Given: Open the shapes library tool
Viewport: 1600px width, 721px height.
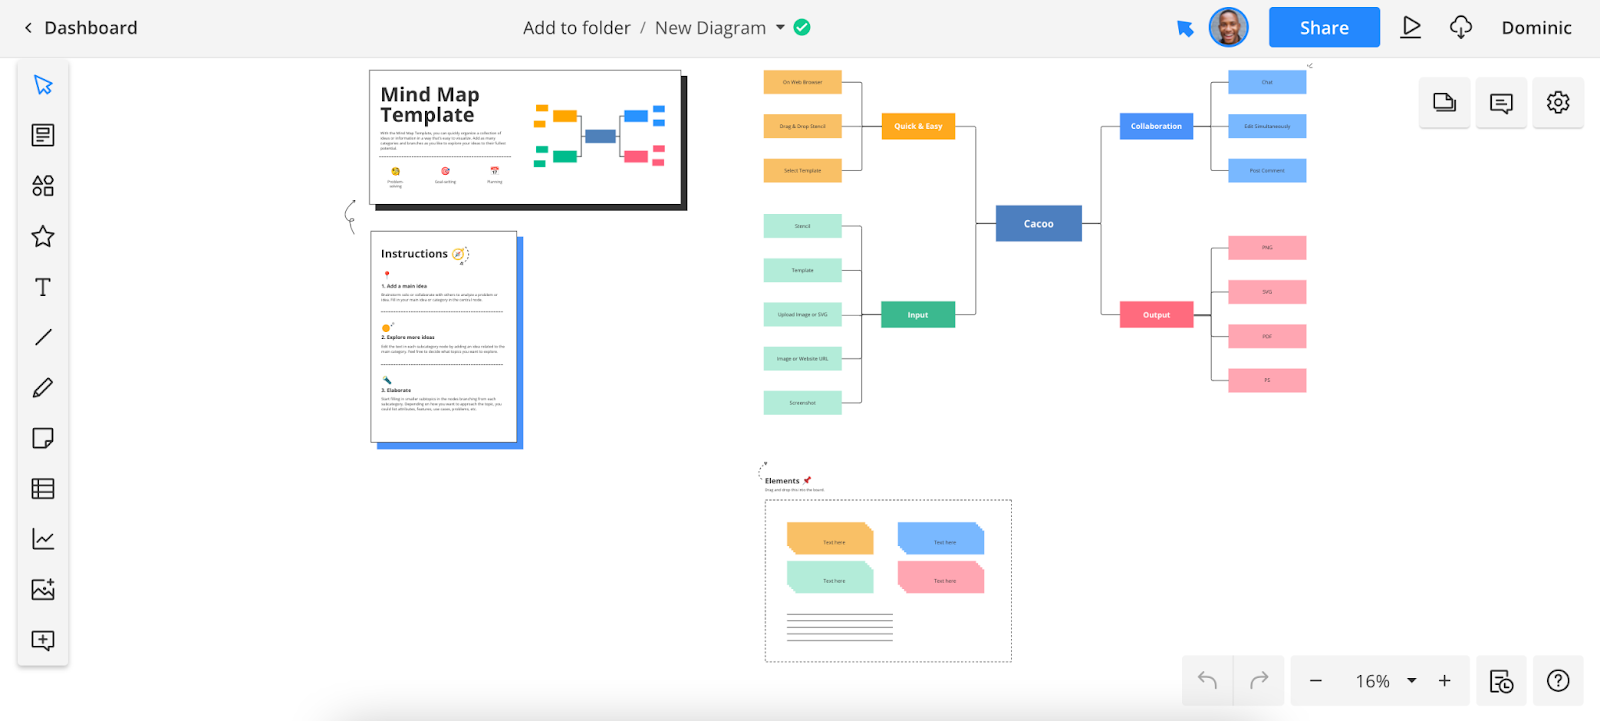Looking at the screenshot, I should pos(43,186).
